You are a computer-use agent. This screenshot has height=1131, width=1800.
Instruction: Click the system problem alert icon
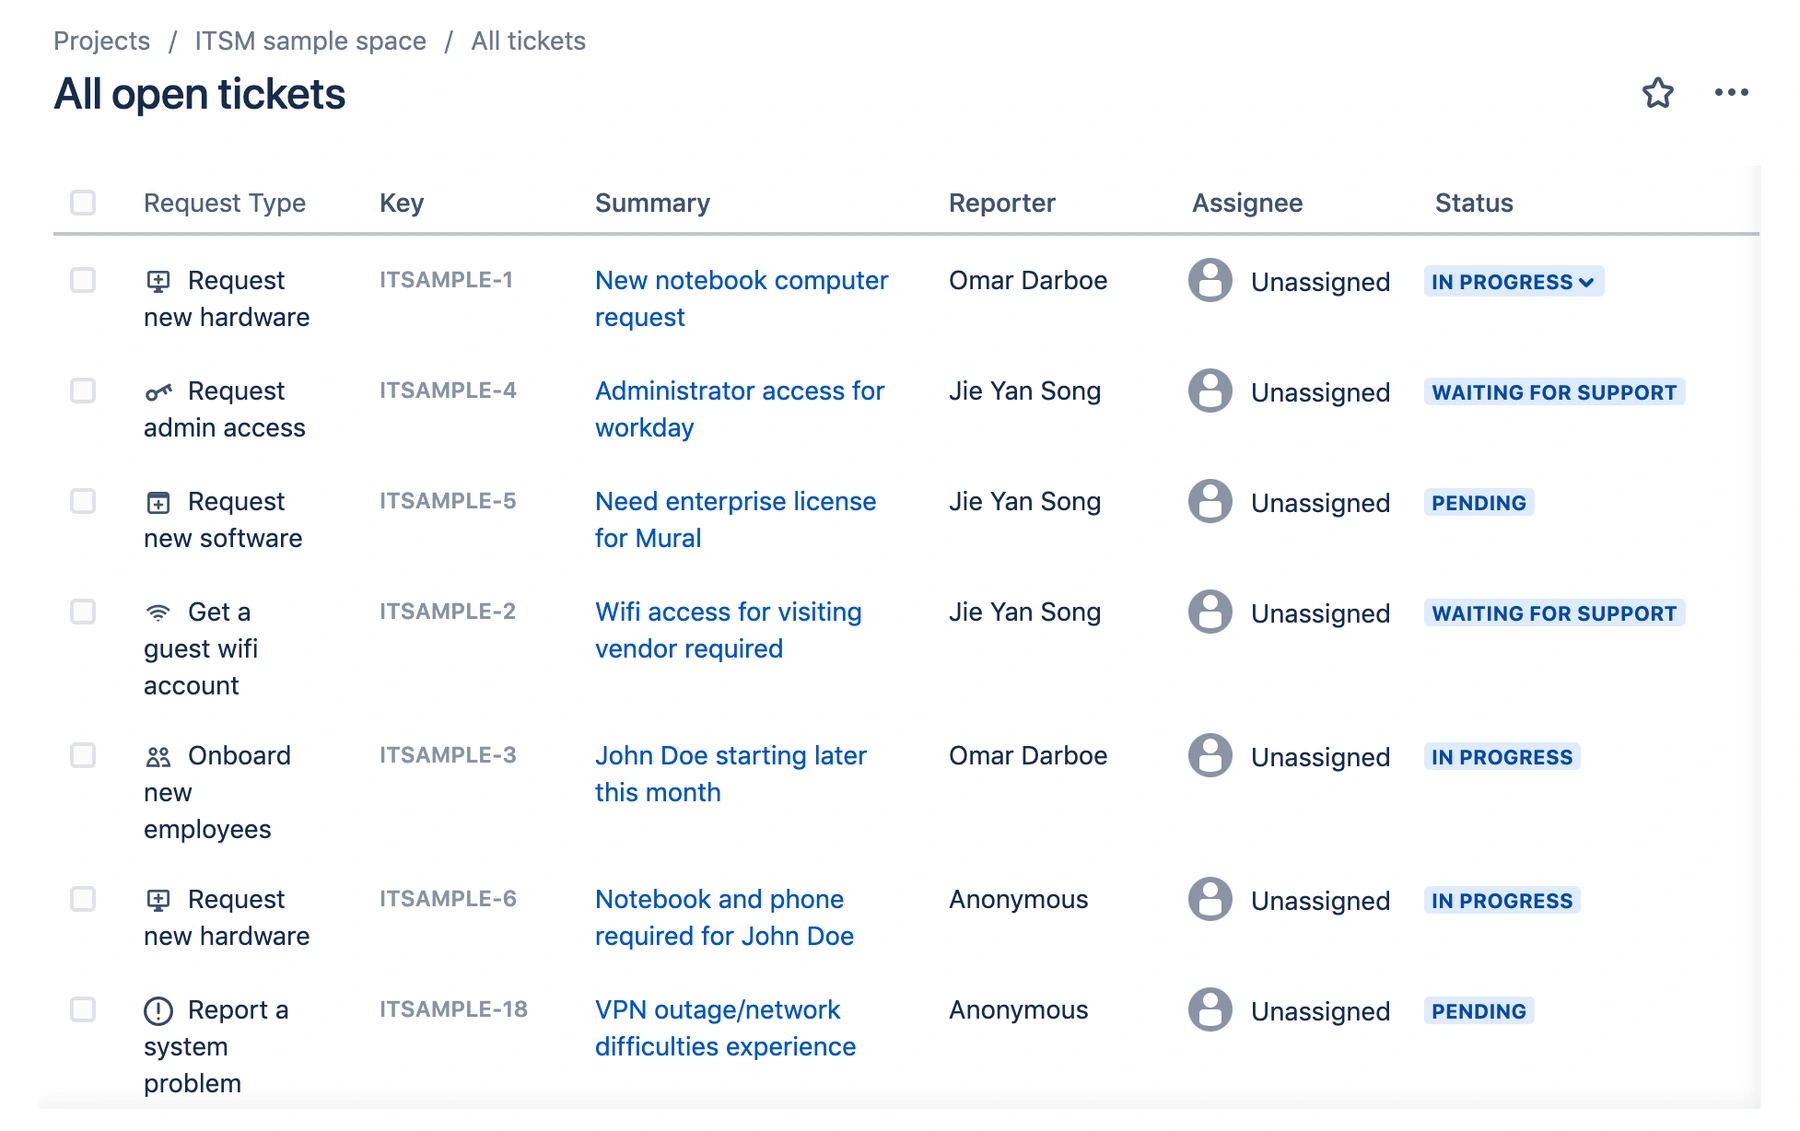[x=158, y=1011]
